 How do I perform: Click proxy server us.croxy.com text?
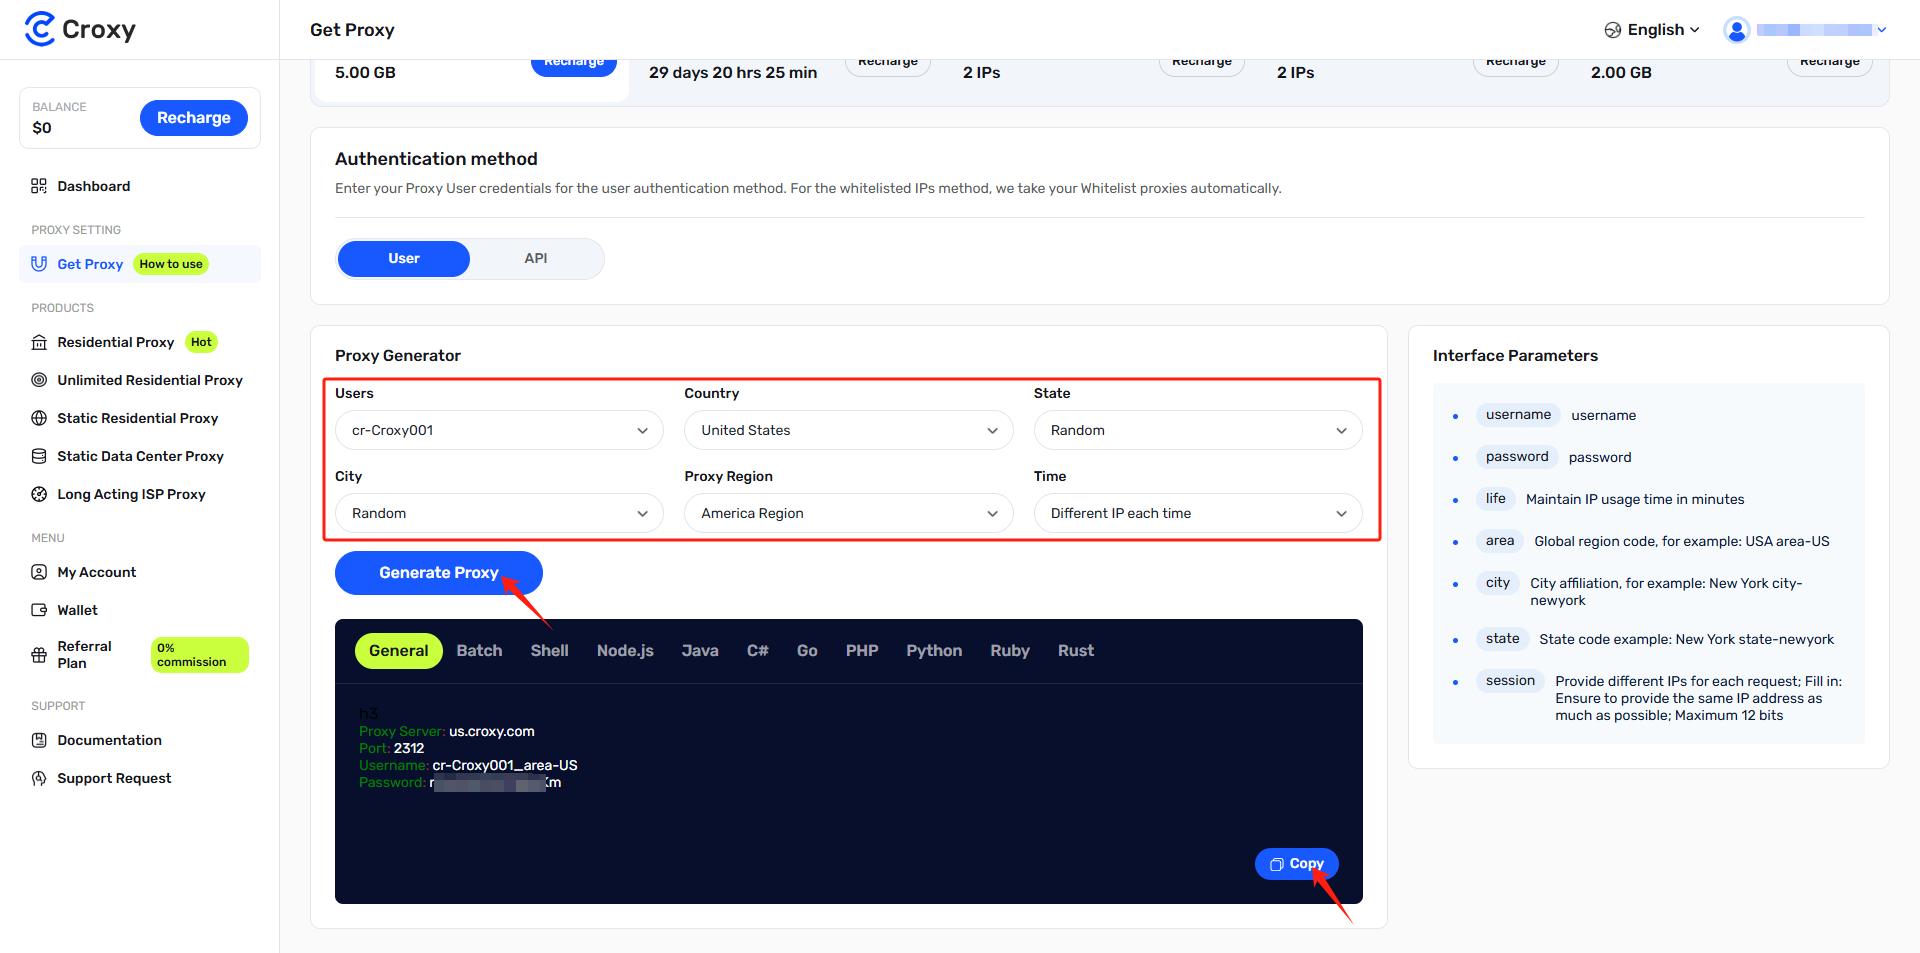pyautogui.click(x=491, y=731)
